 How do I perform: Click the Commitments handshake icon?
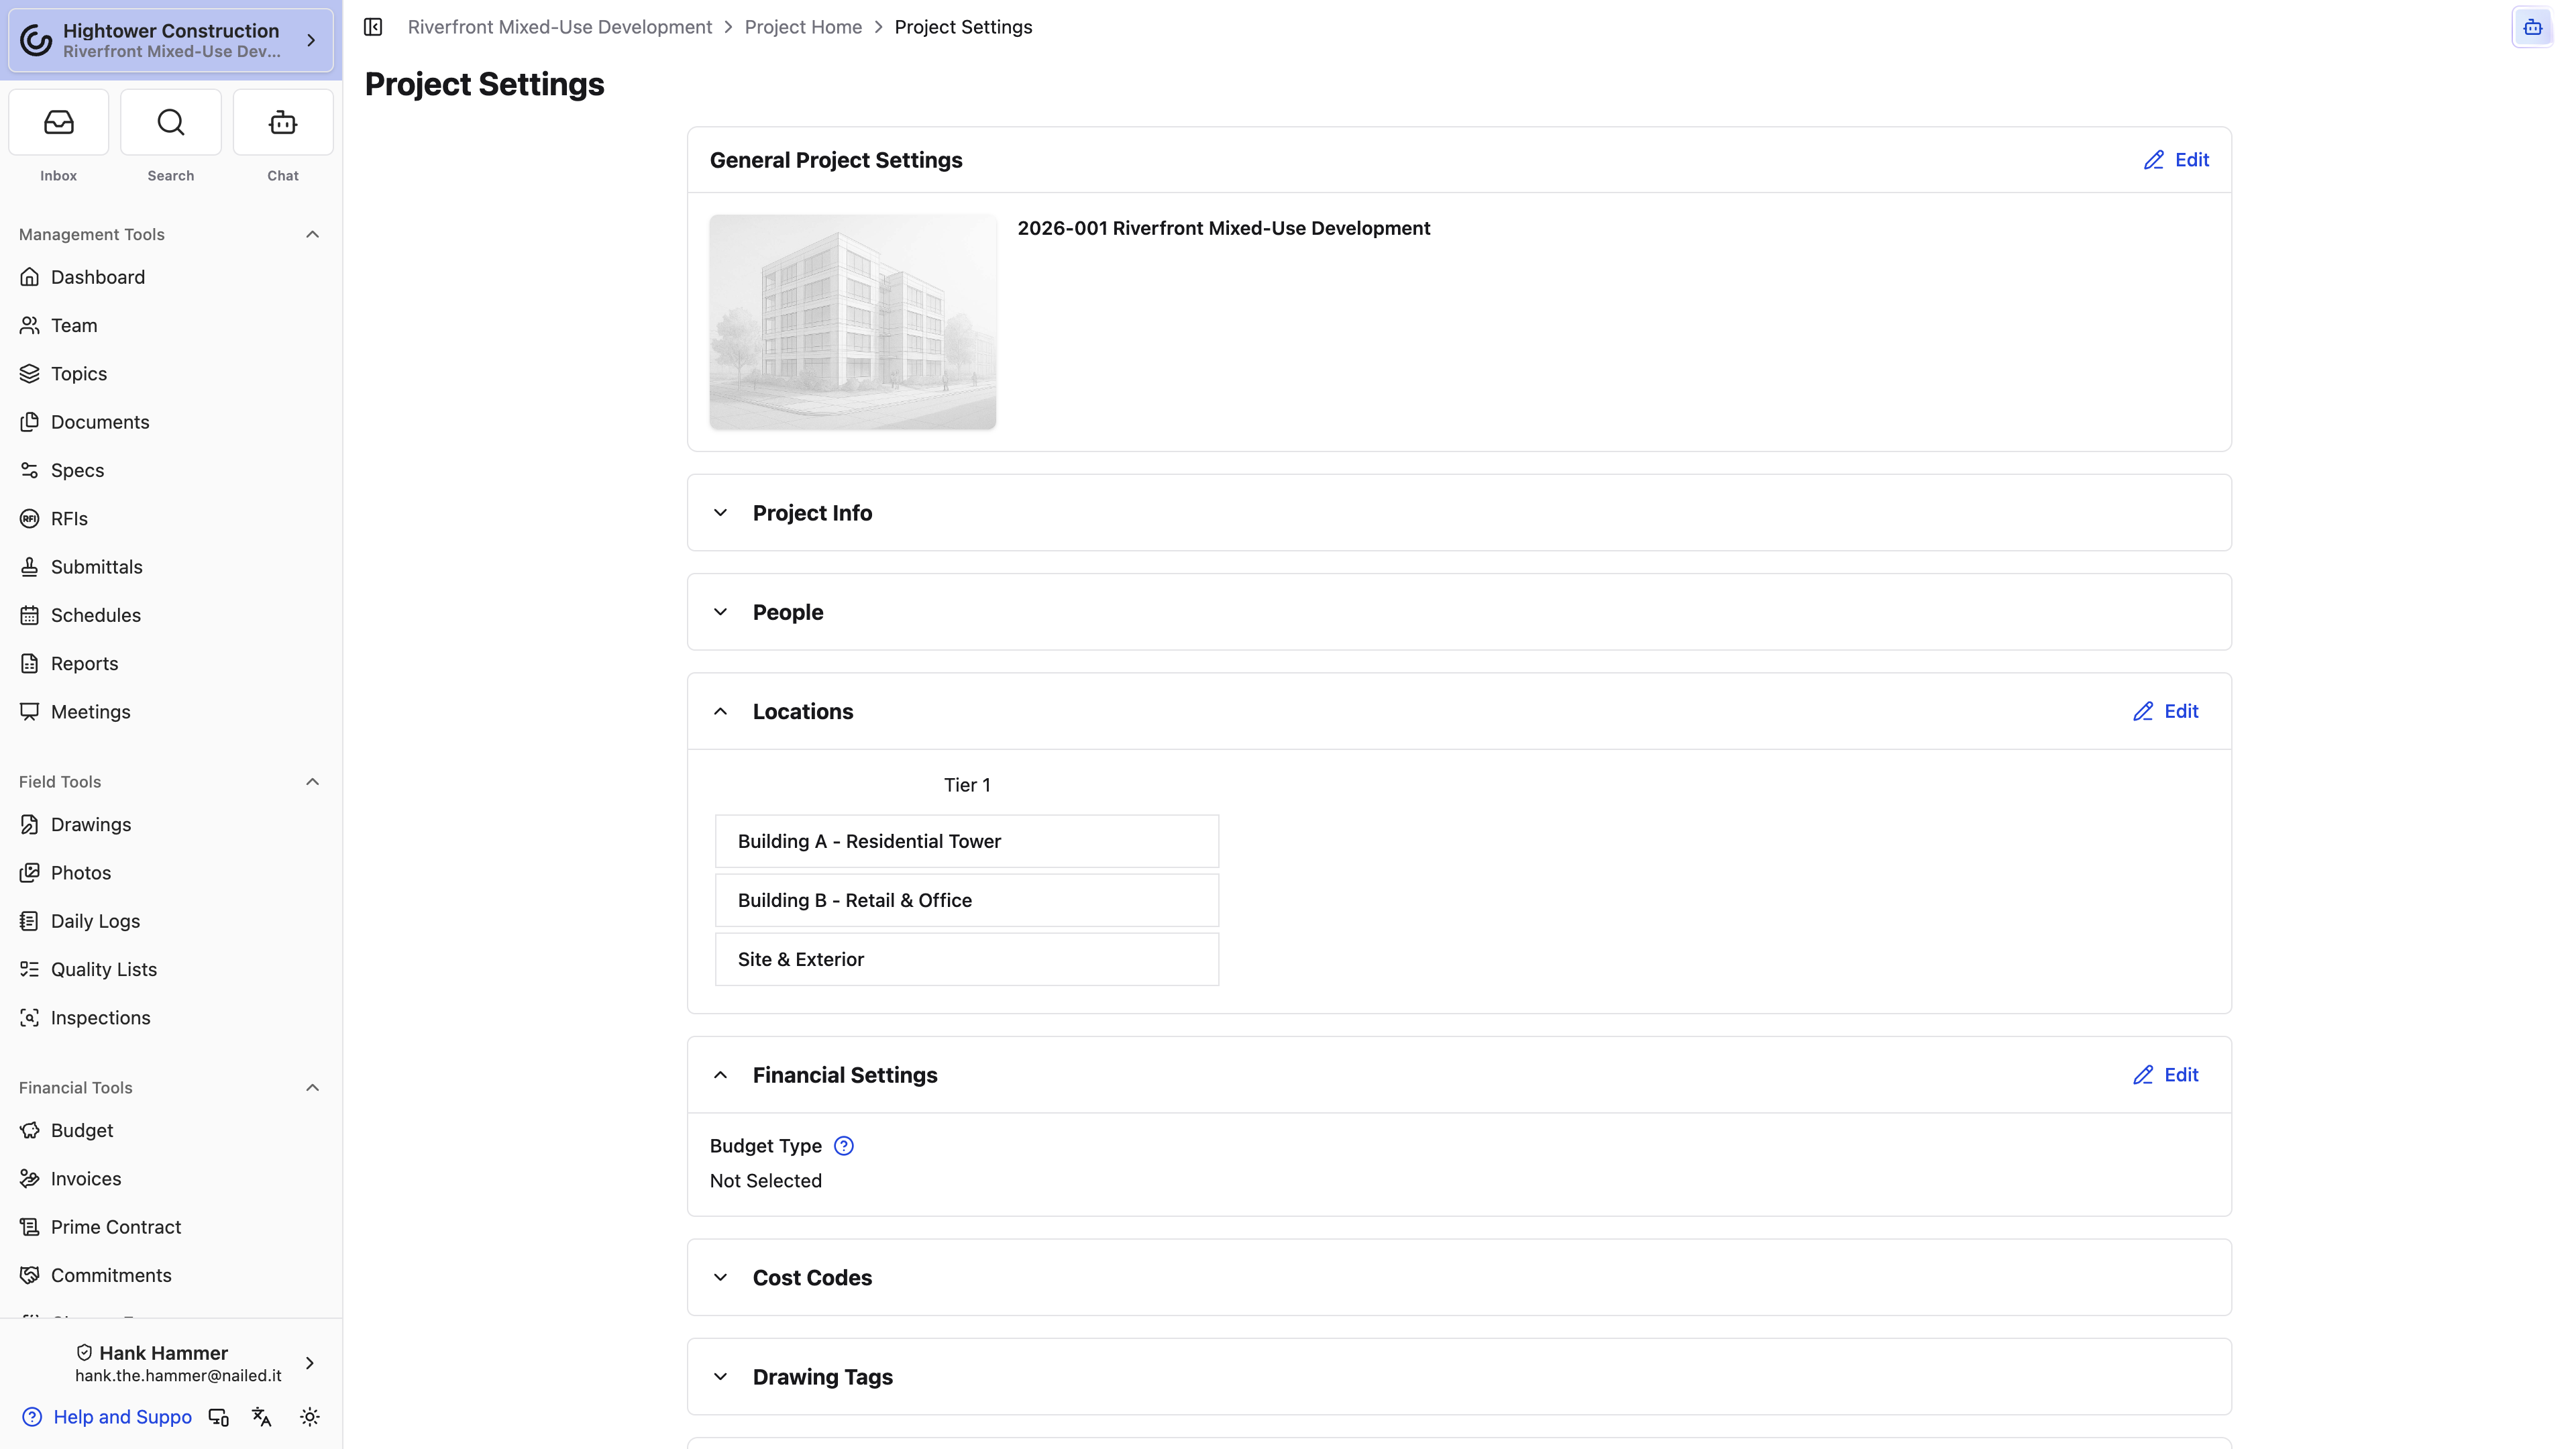30,1276
